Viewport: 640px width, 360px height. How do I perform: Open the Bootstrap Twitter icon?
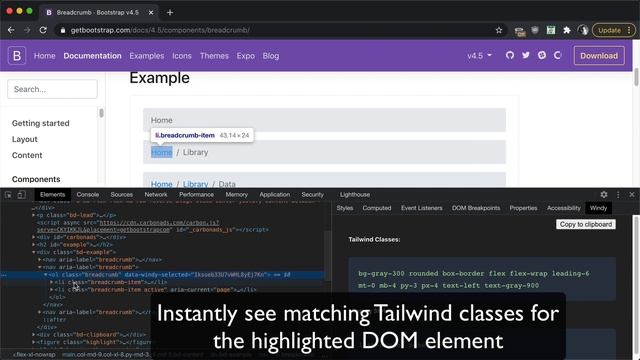[526, 55]
